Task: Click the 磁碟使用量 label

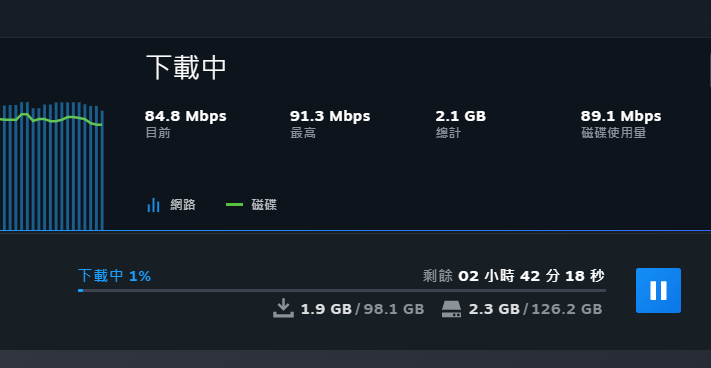Action: [x=614, y=133]
